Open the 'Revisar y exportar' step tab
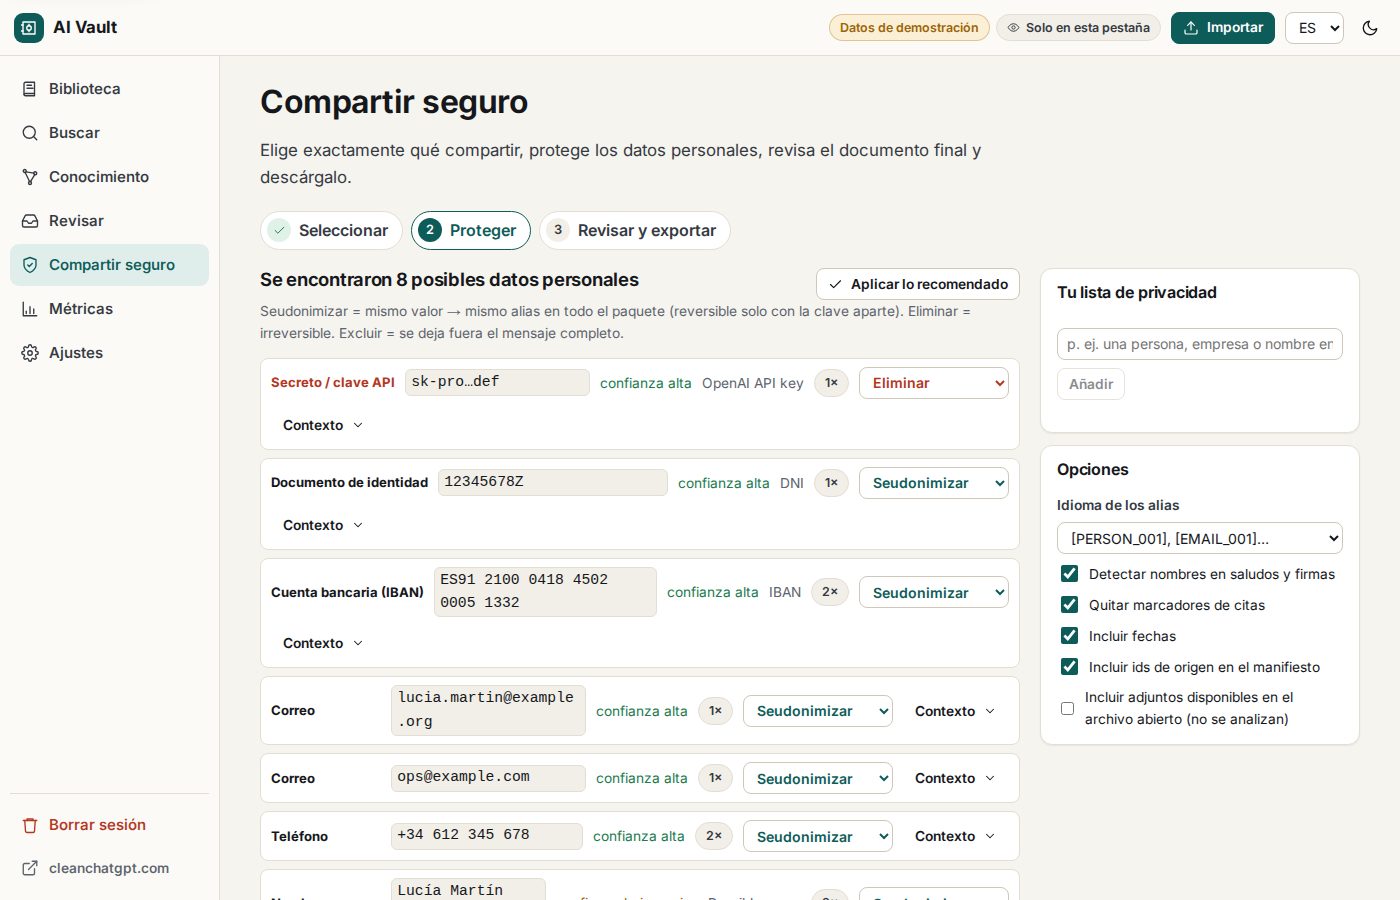 [635, 230]
